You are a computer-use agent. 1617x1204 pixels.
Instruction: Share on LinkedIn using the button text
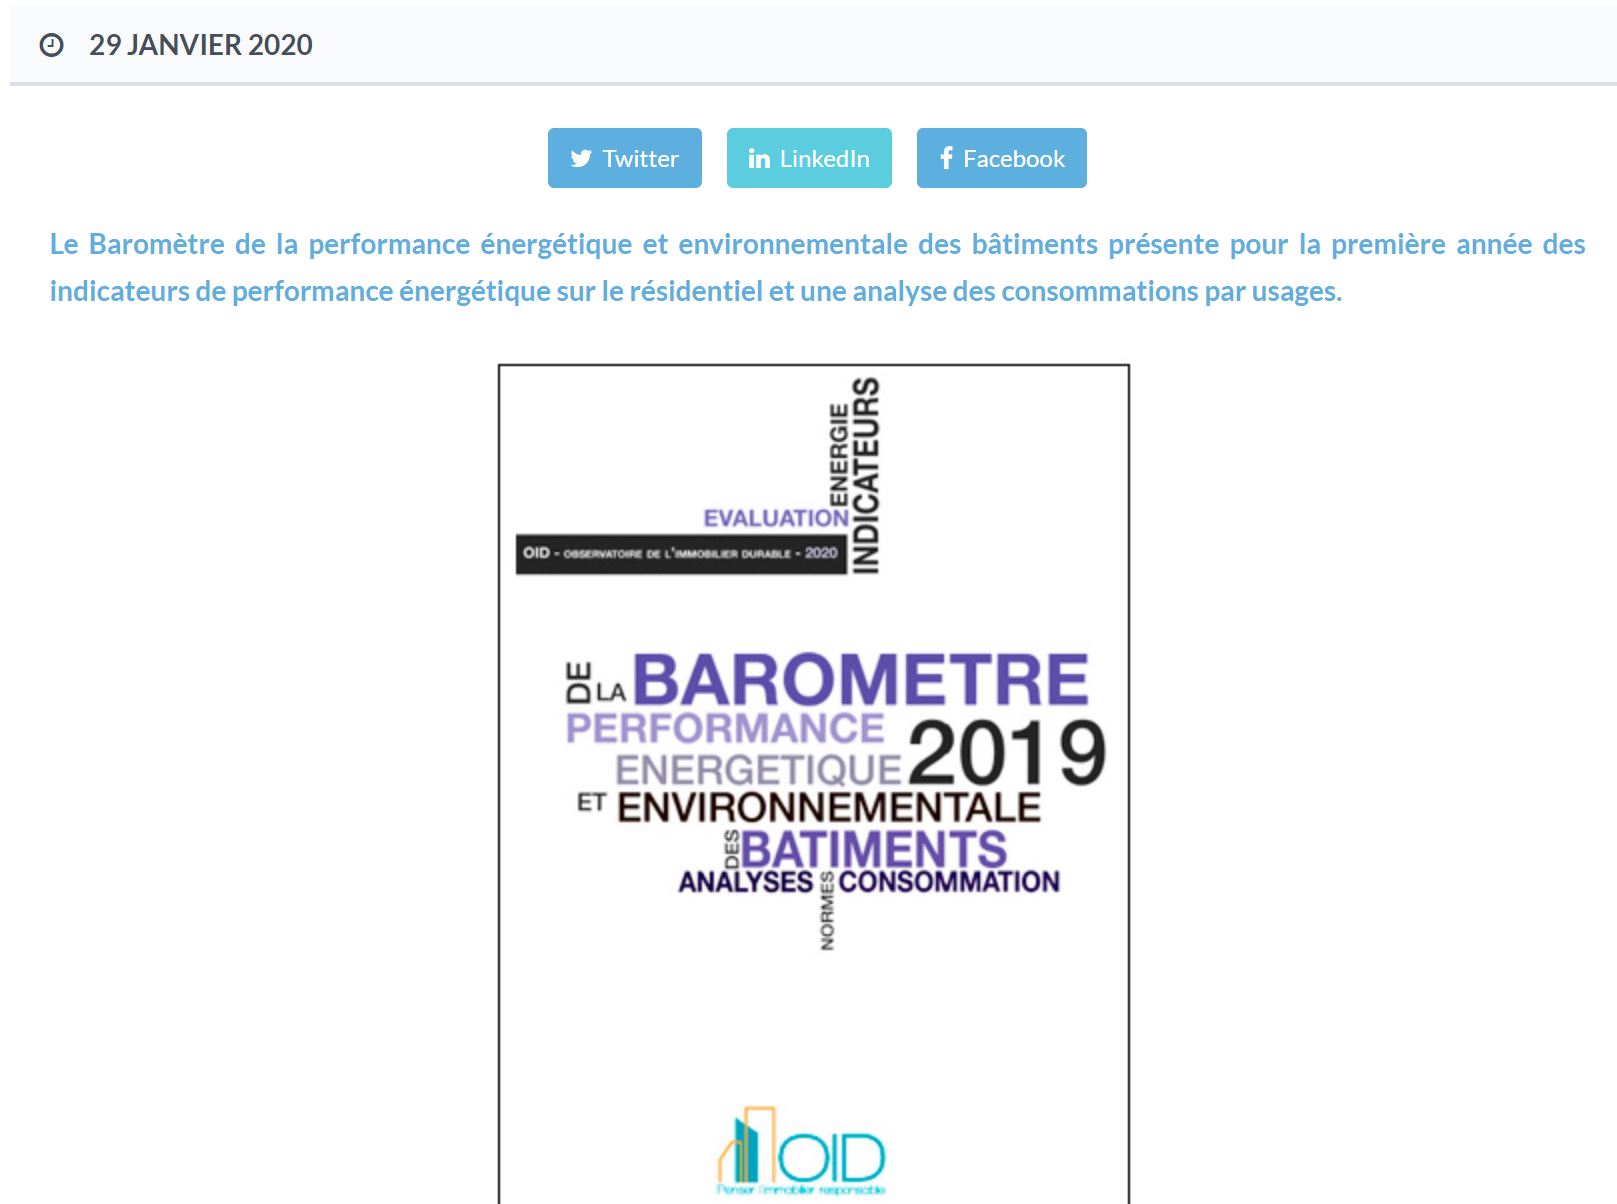824,159
